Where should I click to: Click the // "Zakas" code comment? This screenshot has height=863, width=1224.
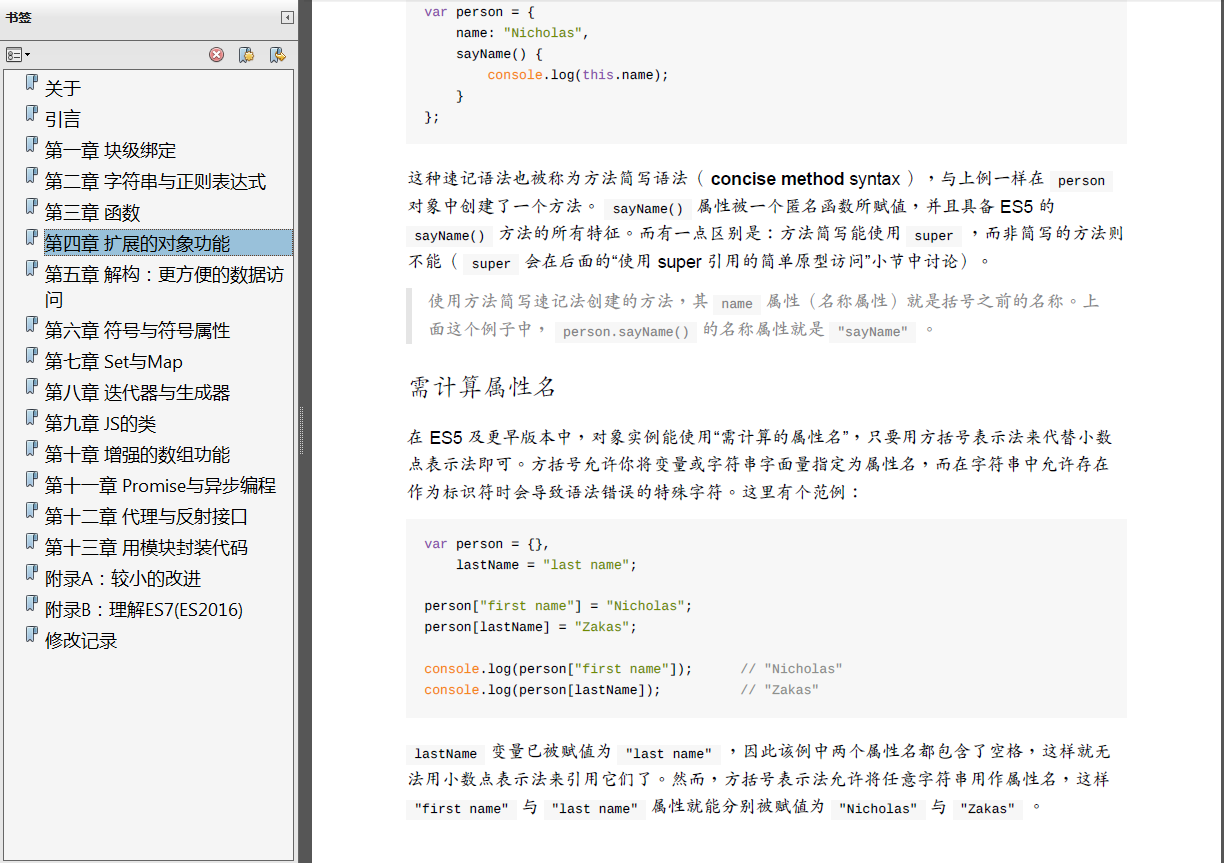(x=780, y=690)
